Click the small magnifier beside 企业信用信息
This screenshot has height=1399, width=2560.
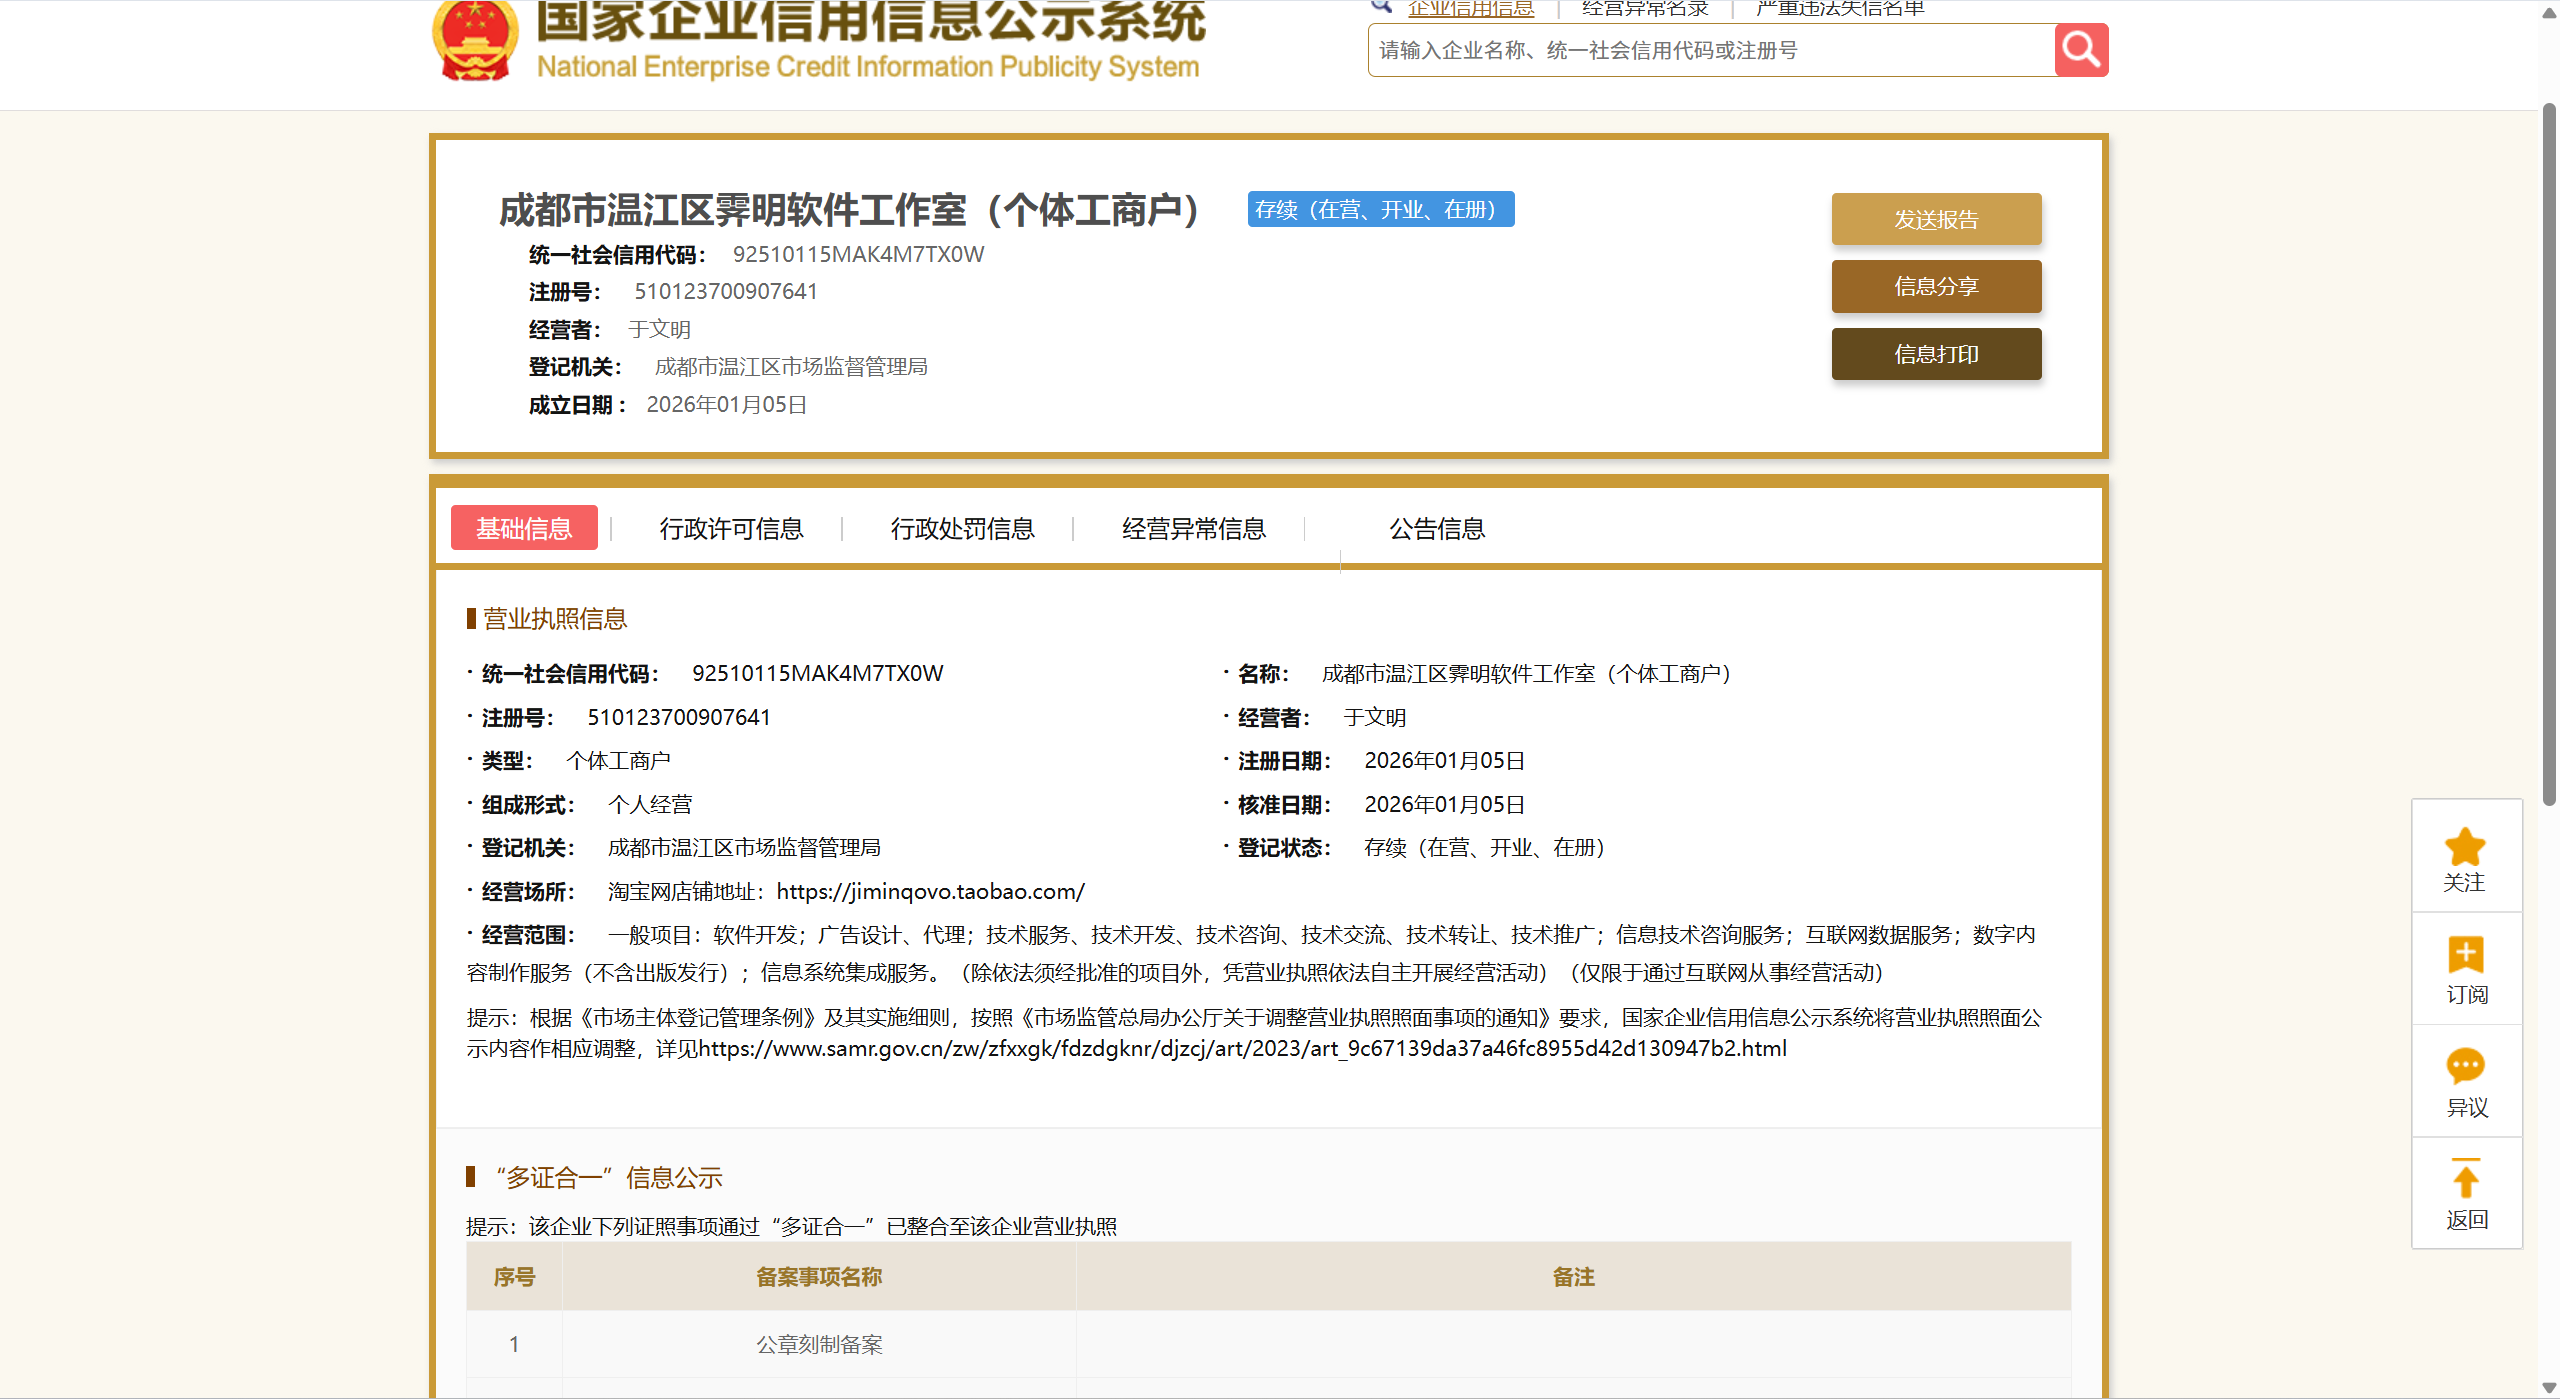pos(1382,6)
